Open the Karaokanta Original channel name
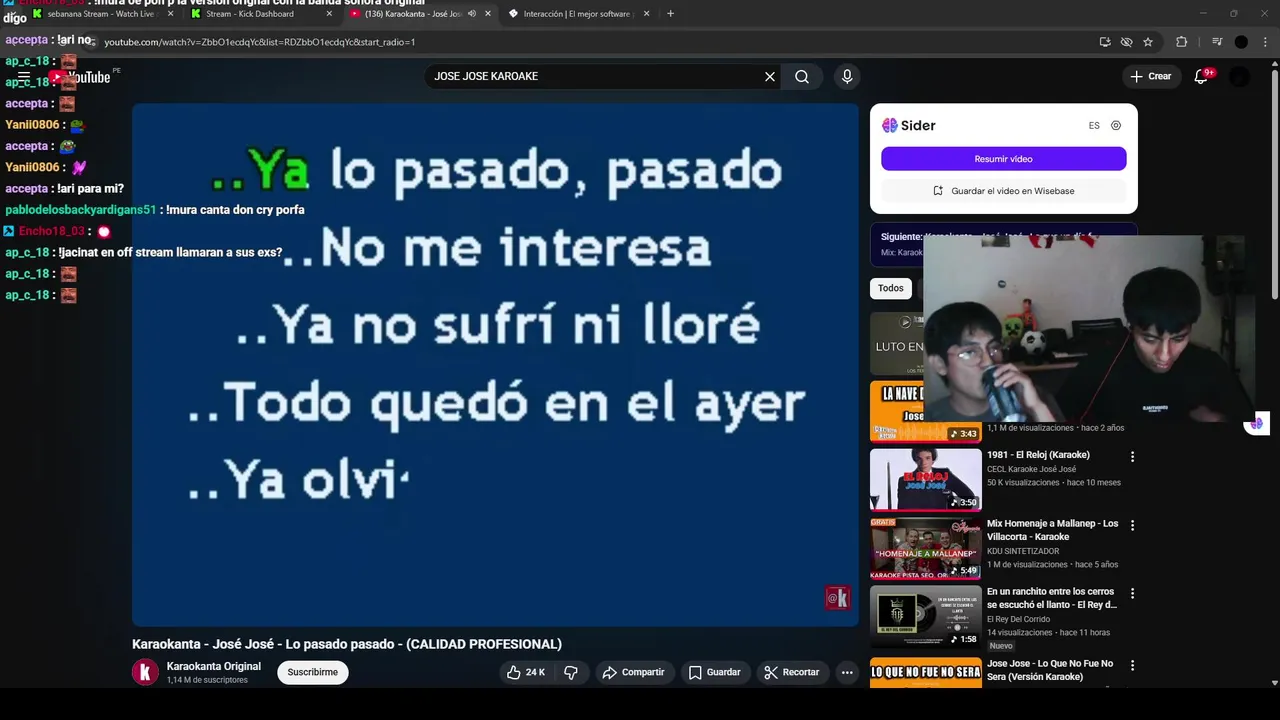 pyautogui.click(x=213, y=667)
